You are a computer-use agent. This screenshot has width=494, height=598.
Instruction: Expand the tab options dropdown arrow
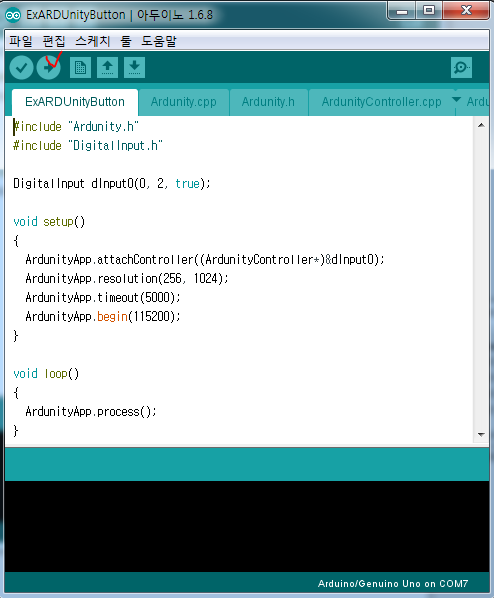pyautogui.click(x=456, y=100)
